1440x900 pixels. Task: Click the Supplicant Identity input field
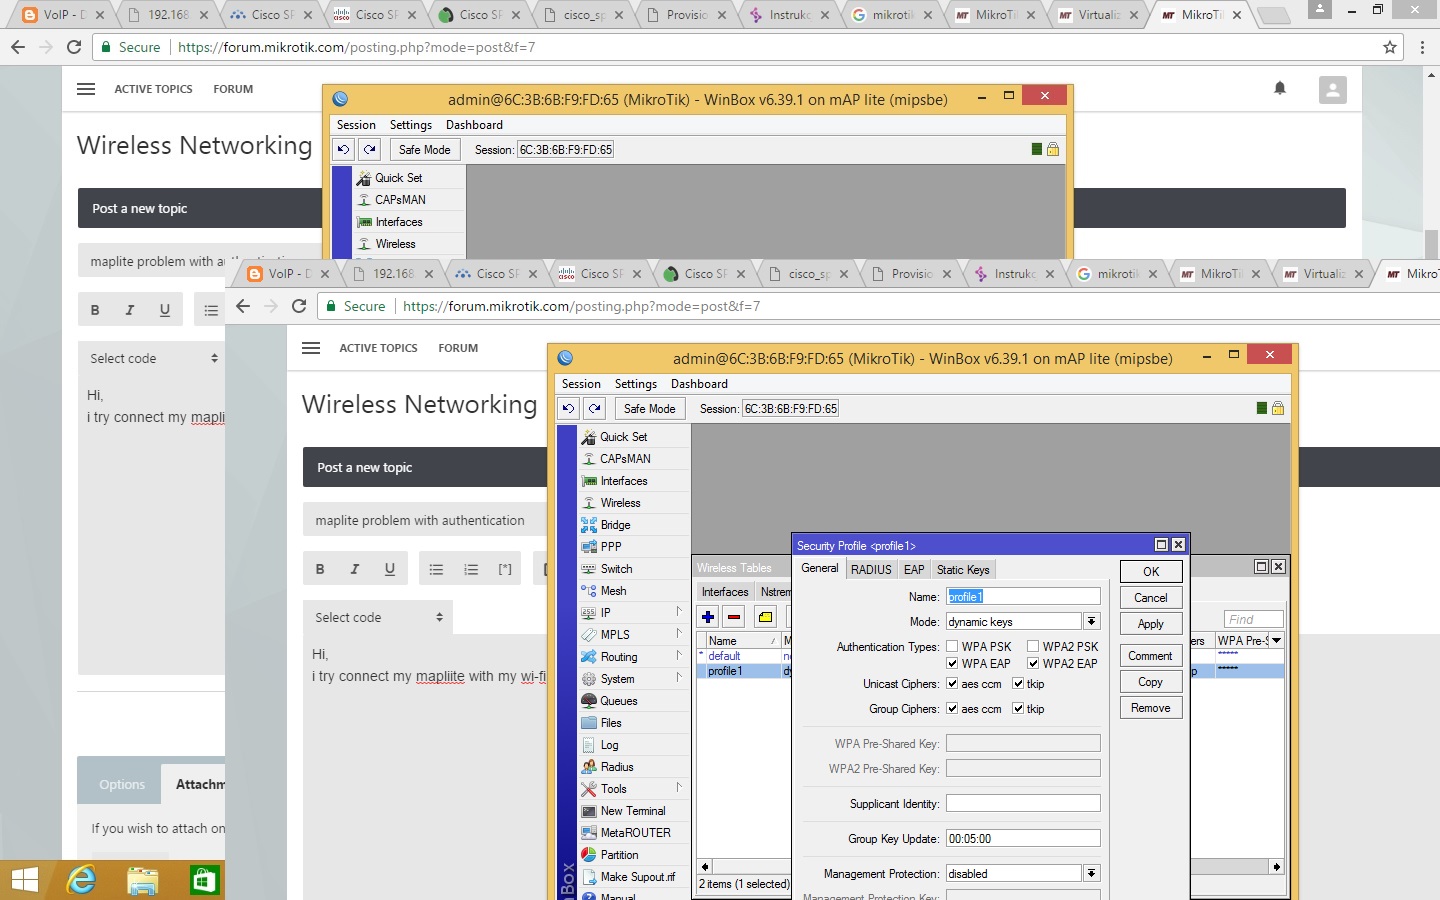click(x=1022, y=804)
